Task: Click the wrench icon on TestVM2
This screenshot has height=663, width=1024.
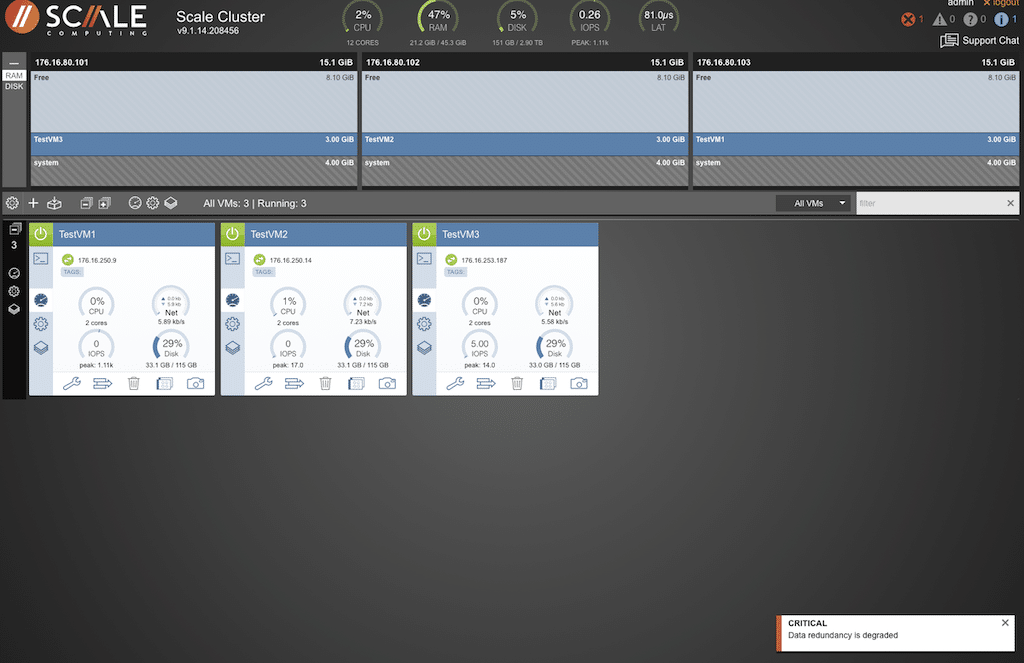Action: click(264, 383)
